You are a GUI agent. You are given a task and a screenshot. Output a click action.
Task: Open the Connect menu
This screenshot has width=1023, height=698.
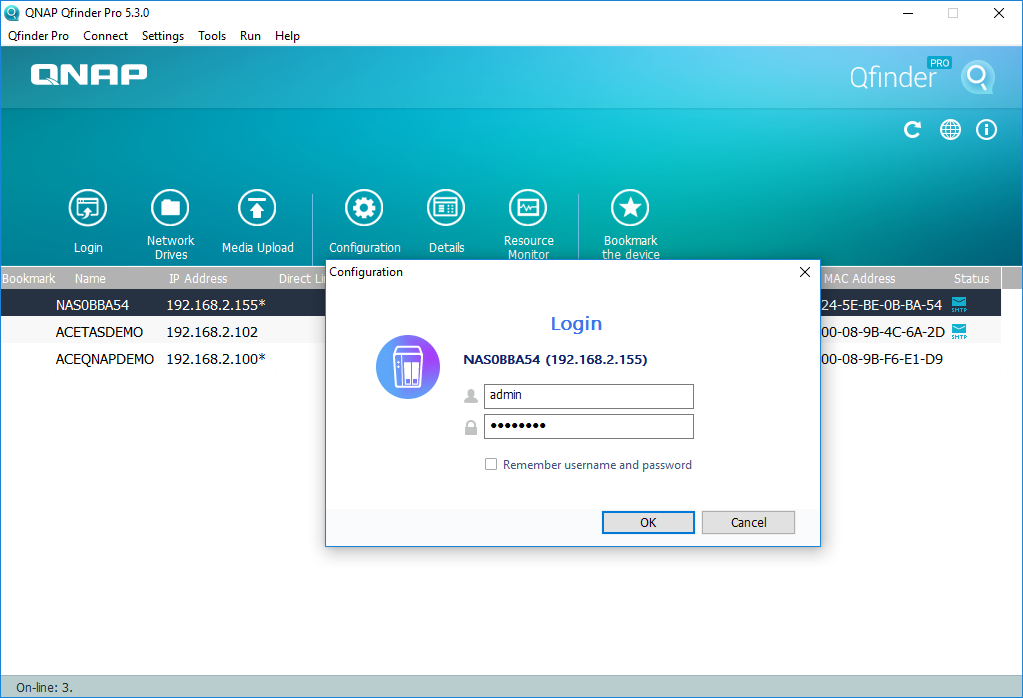pyautogui.click(x=105, y=36)
